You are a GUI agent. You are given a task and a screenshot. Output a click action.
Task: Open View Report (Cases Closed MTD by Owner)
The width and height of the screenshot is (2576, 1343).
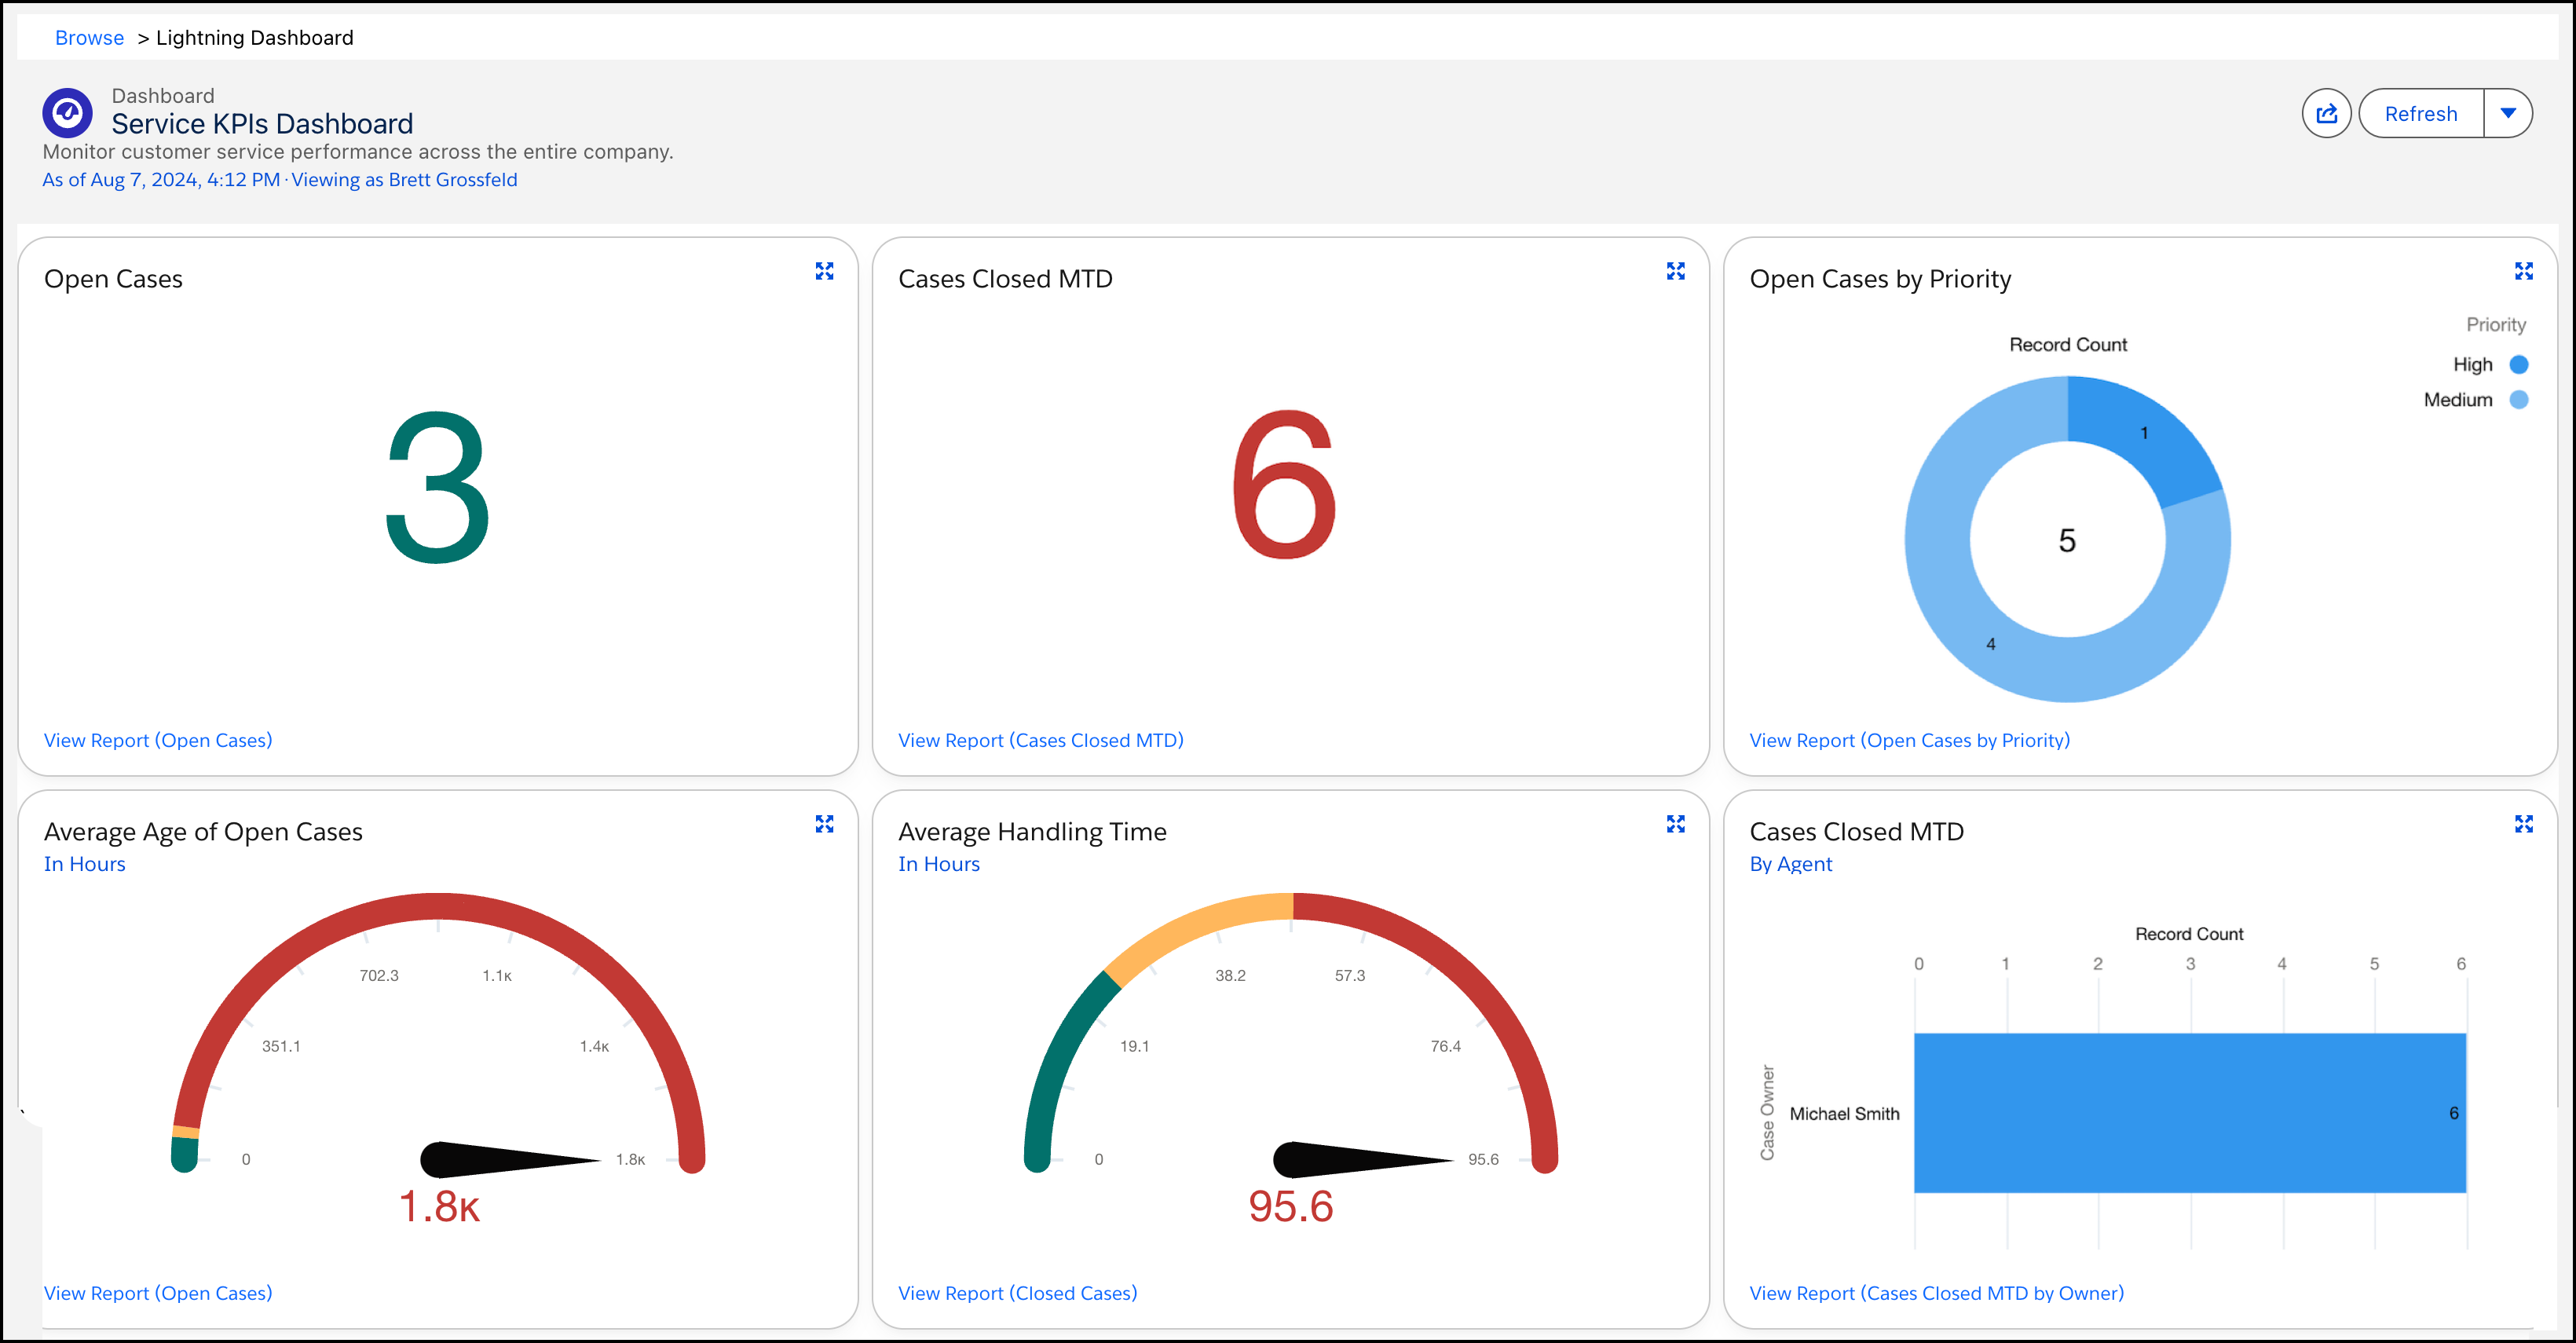[x=1937, y=1293]
